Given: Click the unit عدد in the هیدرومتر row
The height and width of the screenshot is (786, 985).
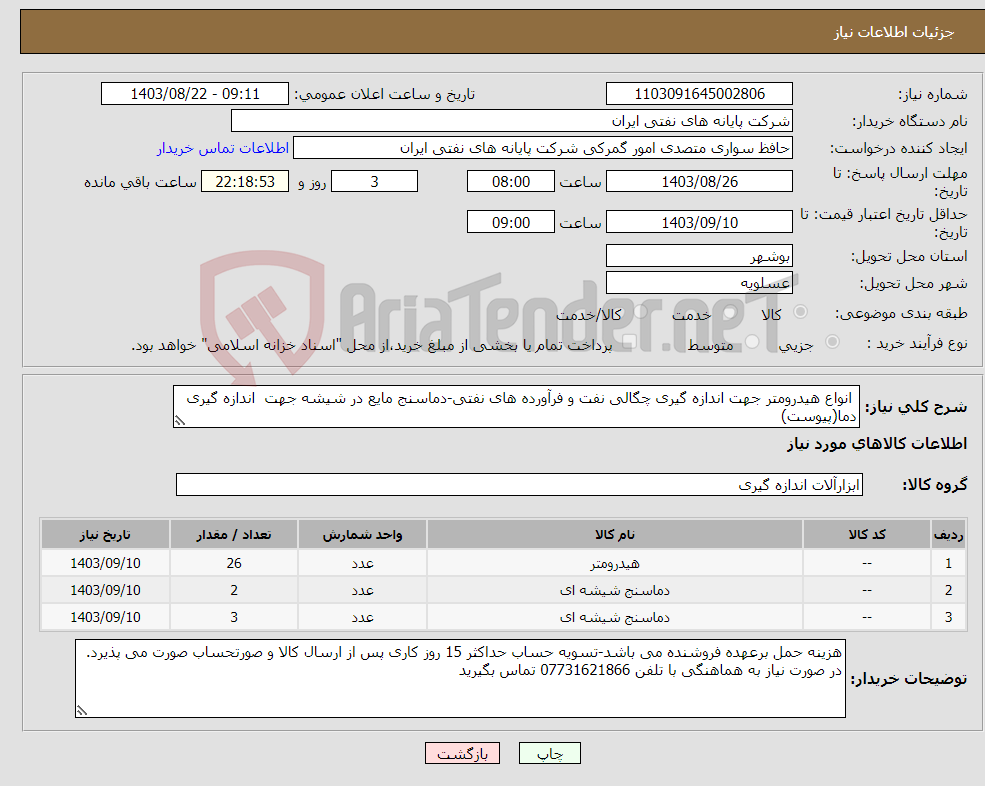Looking at the screenshot, I should pos(362,563).
